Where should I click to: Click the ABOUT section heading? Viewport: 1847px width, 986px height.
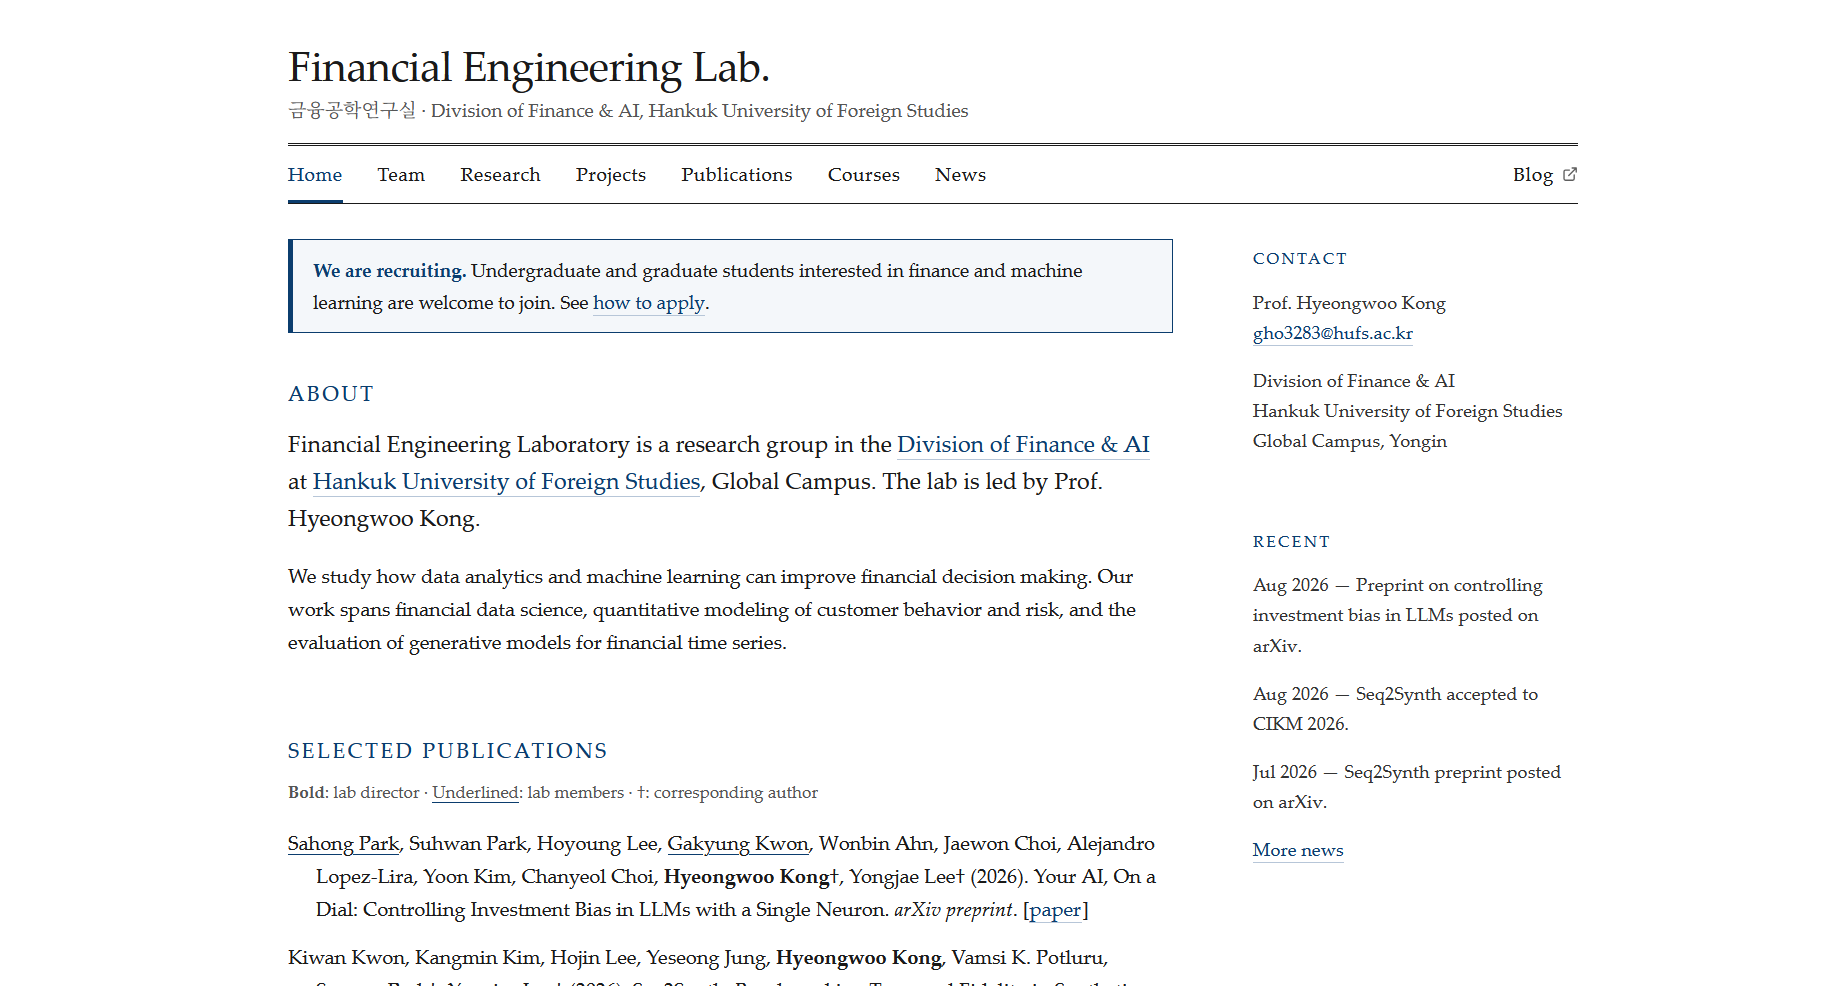point(331,394)
